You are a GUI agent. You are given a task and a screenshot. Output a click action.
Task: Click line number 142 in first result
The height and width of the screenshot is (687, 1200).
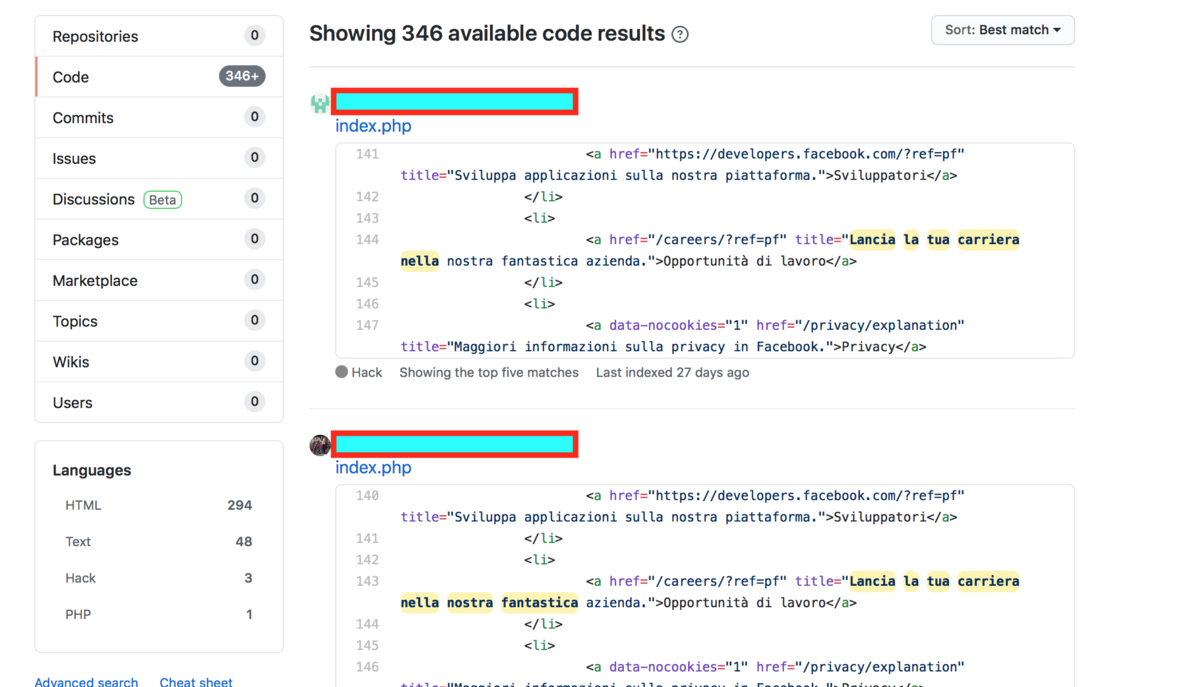(367, 197)
